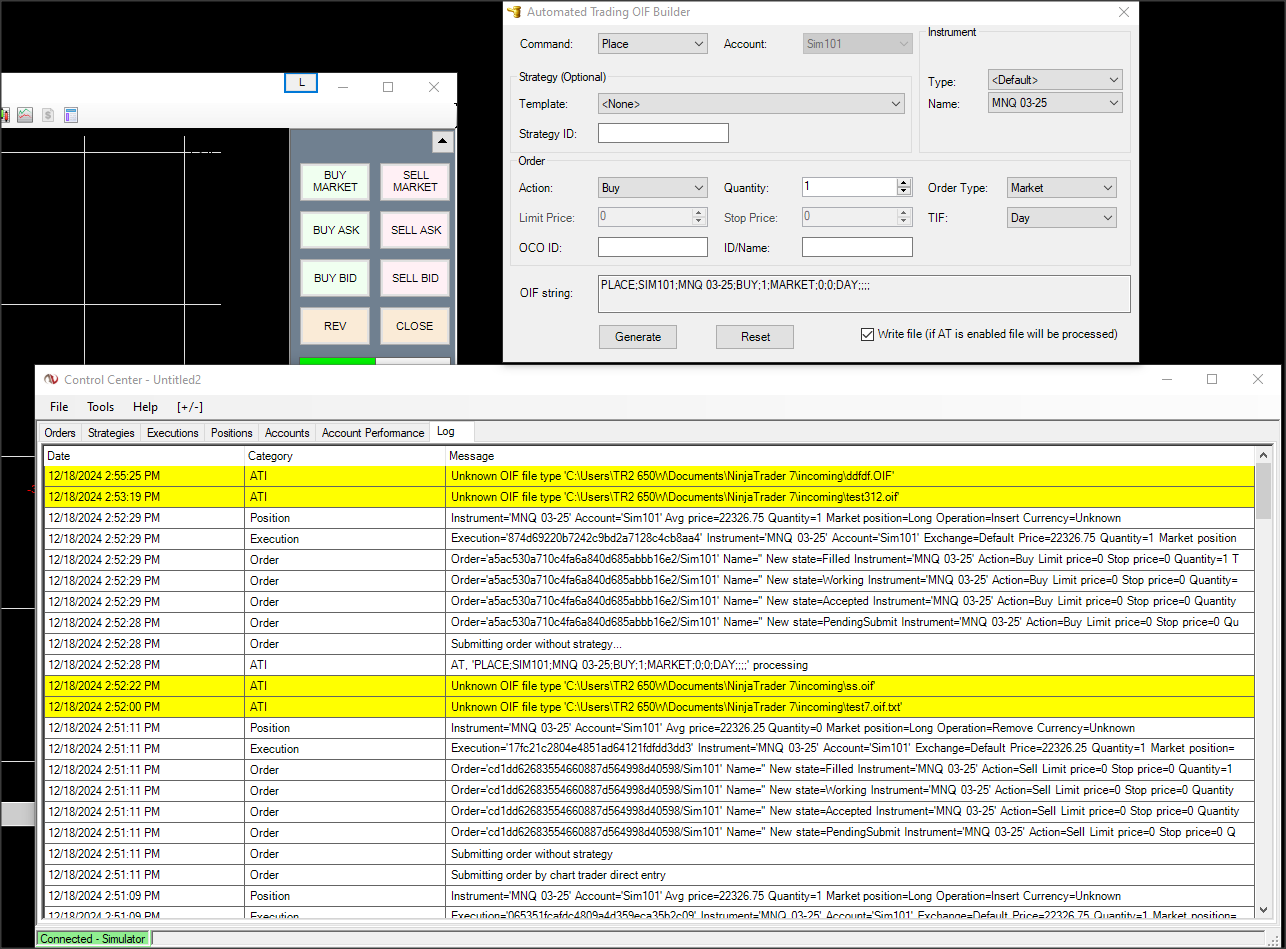Toggle the Write file checkbox
Viewport: 1286px width, 949px height.
click(867, 334)
